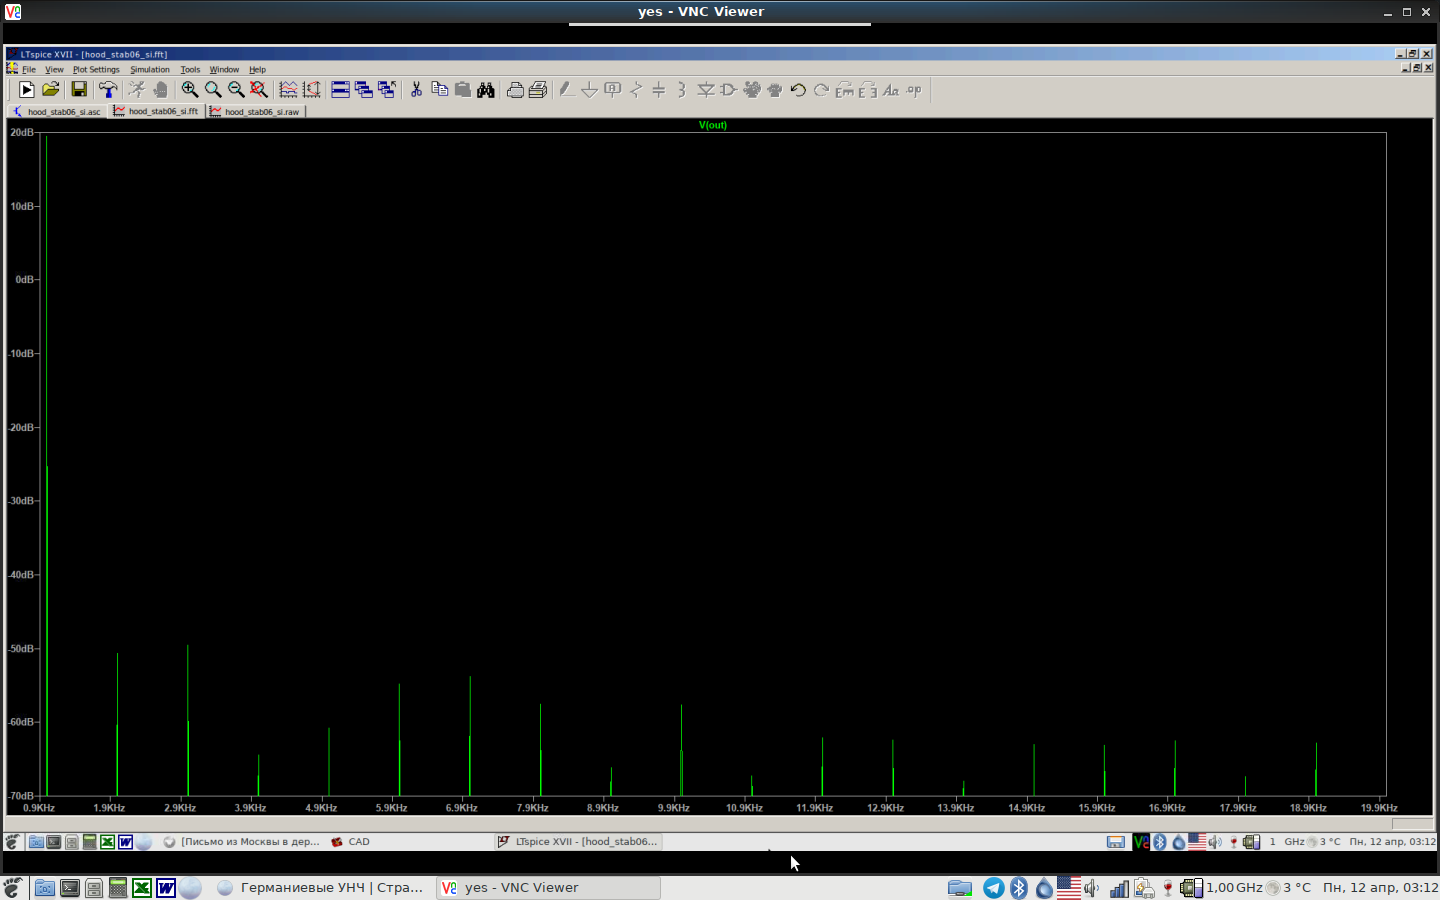Open the Control Panel hammer icon
Screen dimensions: 1440x900
108,90
